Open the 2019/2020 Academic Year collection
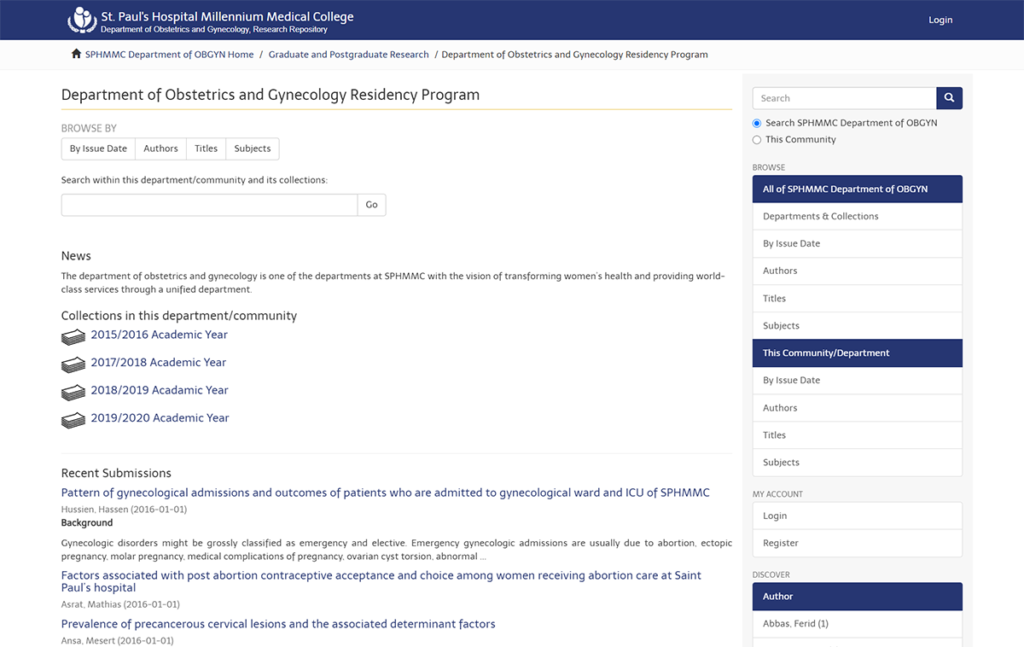This screenshot has width=1024, height=647. [x=160, y=418]
